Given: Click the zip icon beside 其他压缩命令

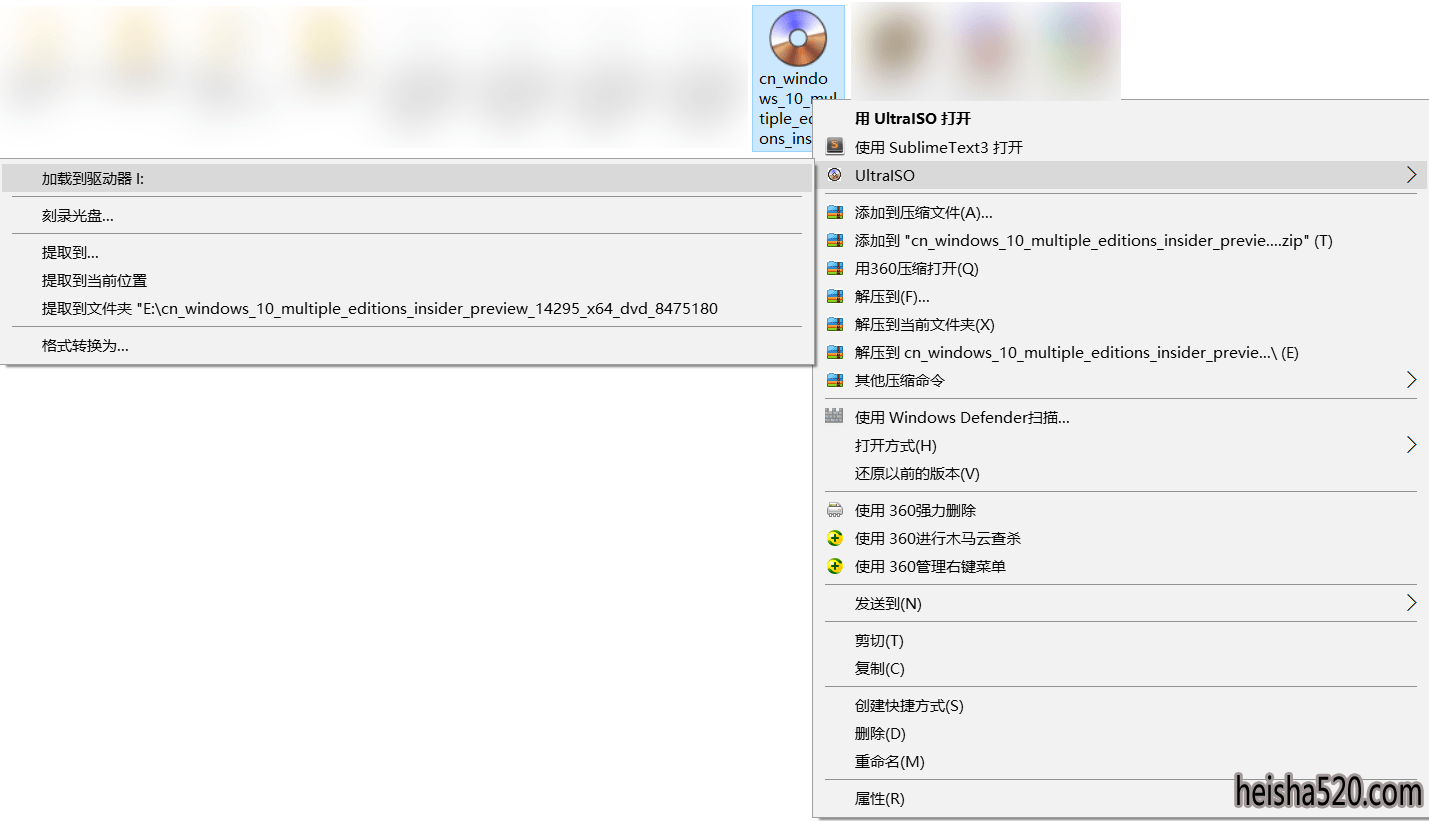Looking at the screenshot, I should (x=835, y=380).
